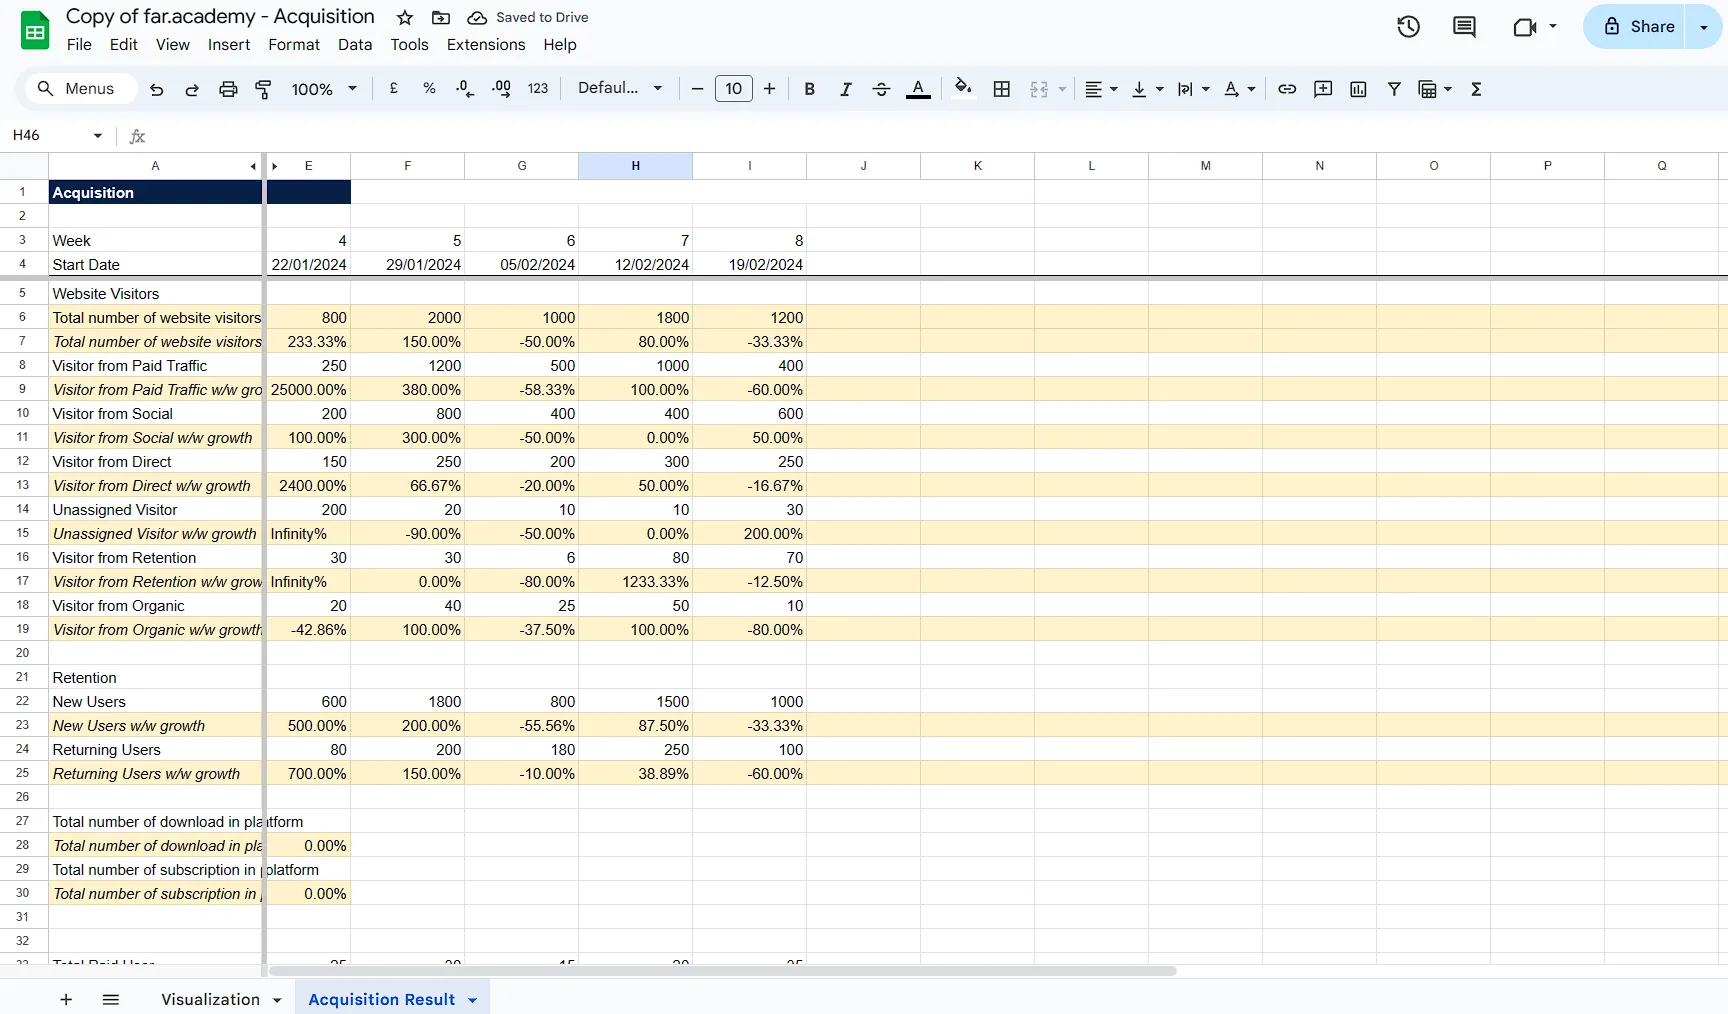
Task: Expand hidden columns arrow beside column E
Action: pyautogui.click(x=275, y=166)
